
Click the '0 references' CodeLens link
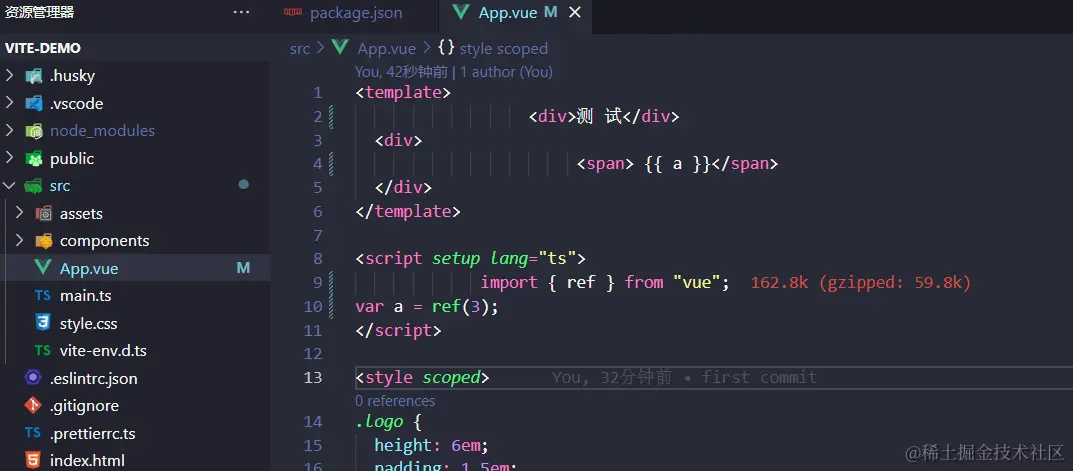tap(396, 400)
